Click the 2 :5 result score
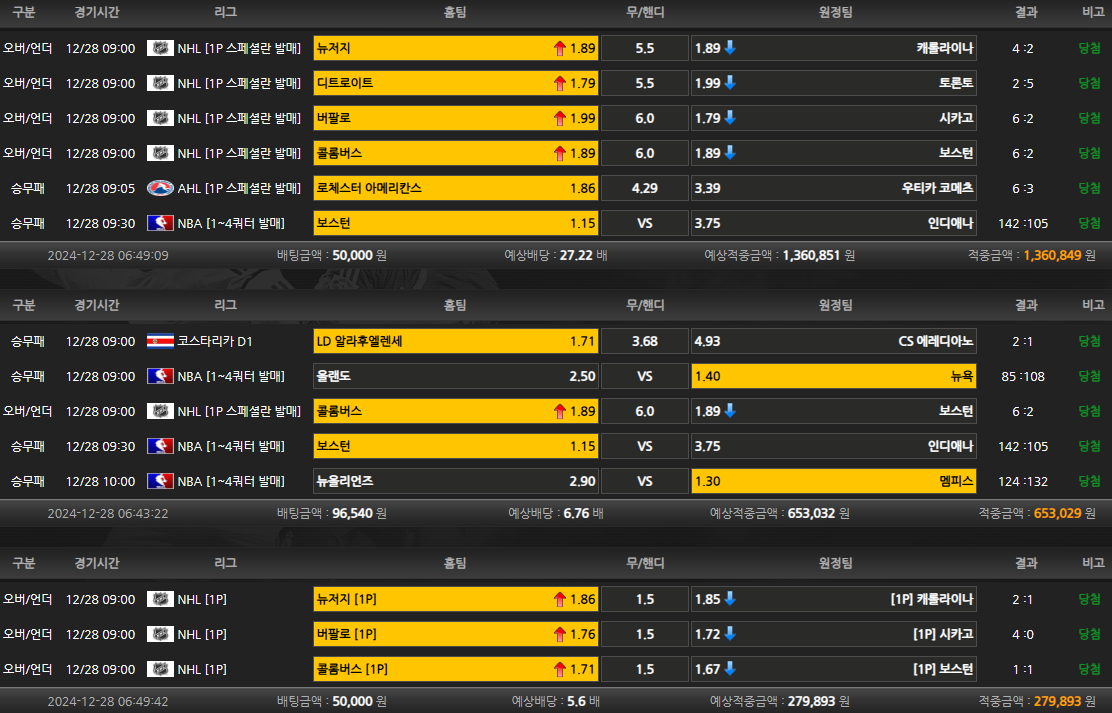 [1023, 83]
